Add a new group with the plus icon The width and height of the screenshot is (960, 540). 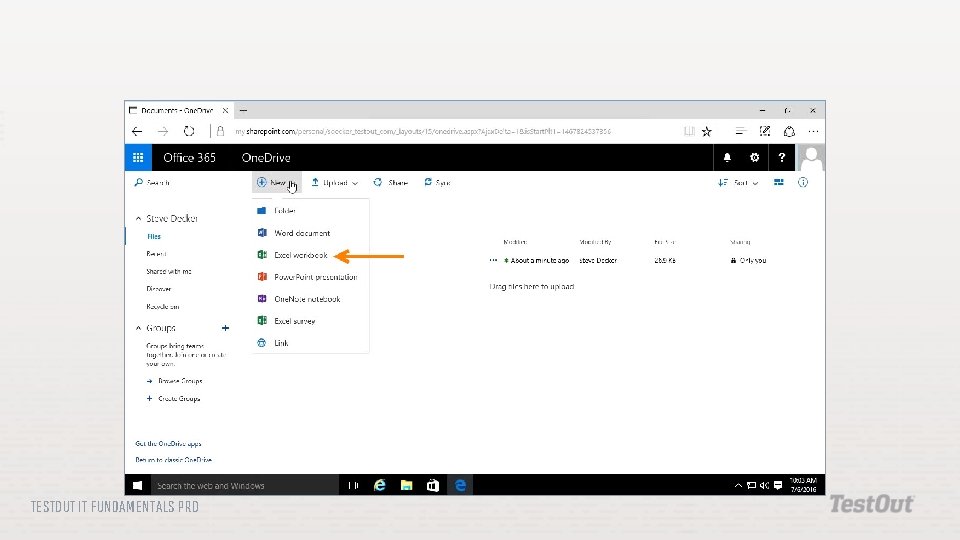point(225,328)
